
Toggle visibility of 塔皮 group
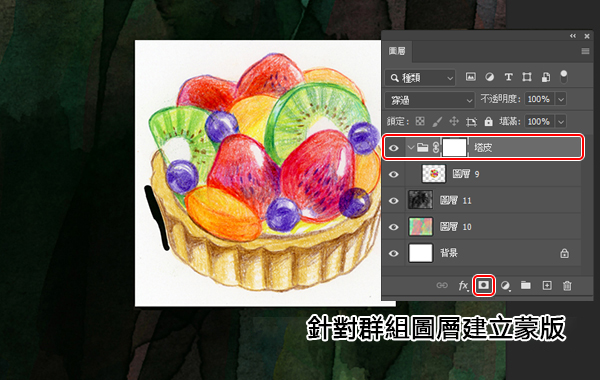click(393, 148)
